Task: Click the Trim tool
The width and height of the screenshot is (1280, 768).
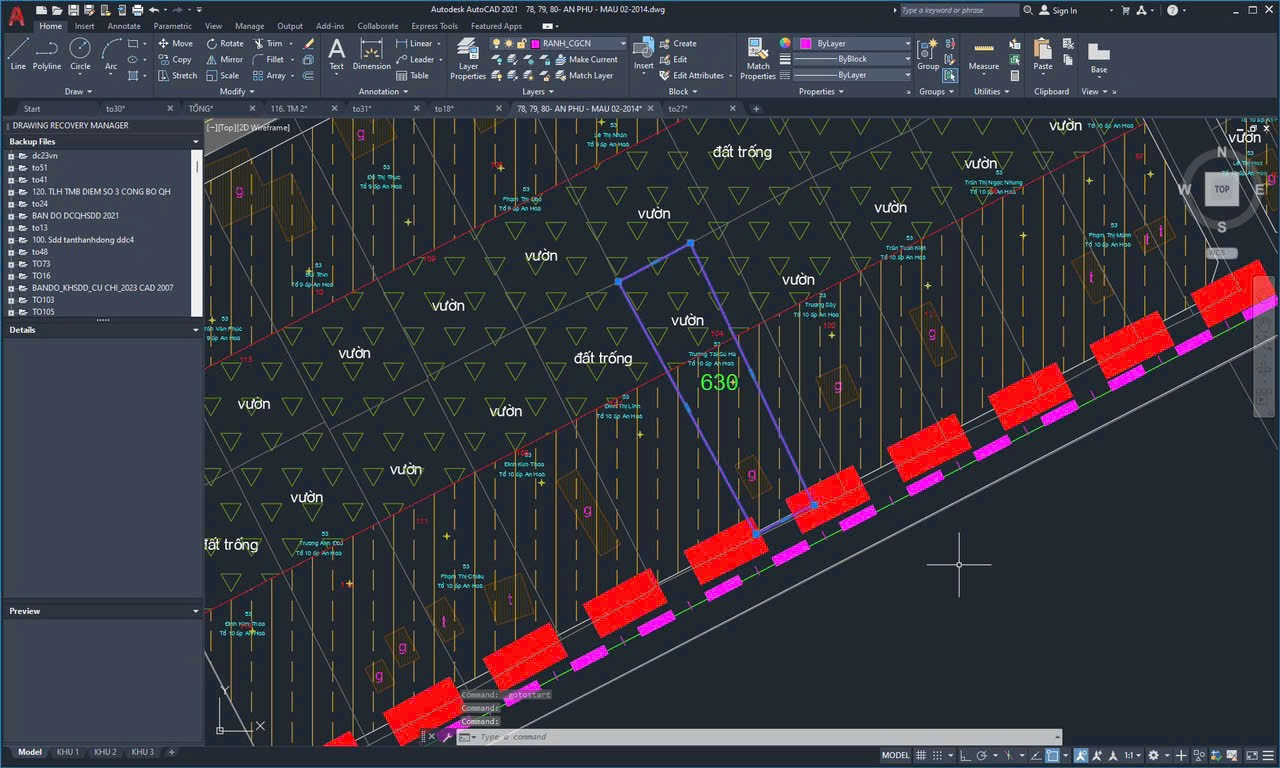Action: click(267, 43)
